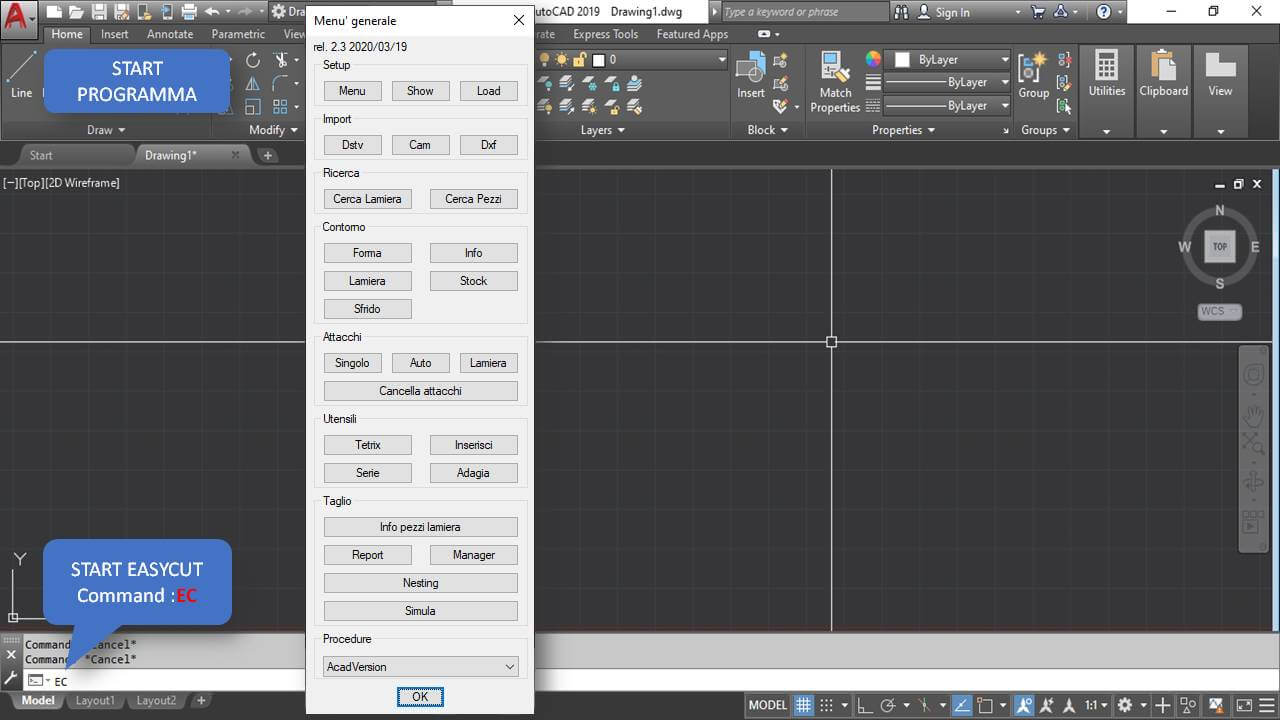This screenshot has height=720, width=1280.
Task: Open the Express Tools ribbon tab
Action: 605,34
